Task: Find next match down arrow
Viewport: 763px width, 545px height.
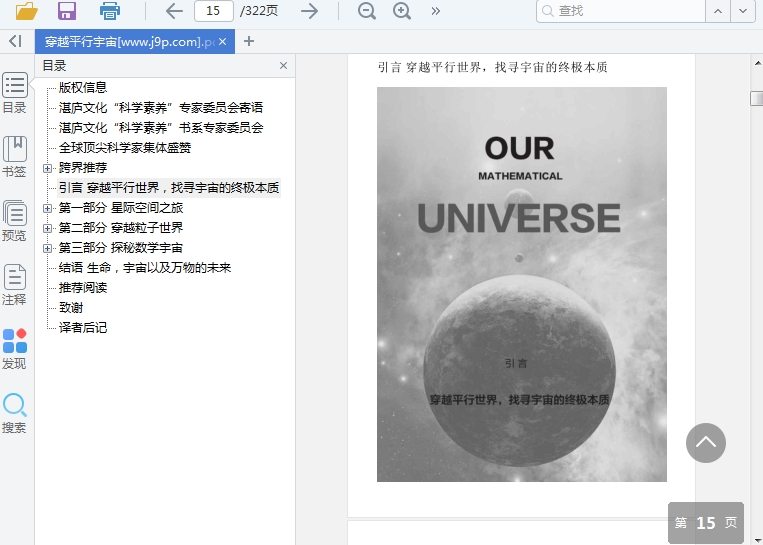Action: click(x=743, y=11)
